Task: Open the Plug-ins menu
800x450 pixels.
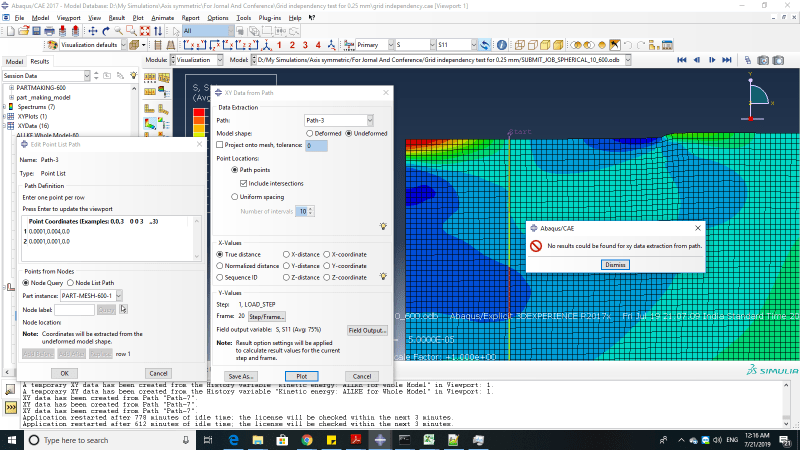Action: [x=269, y=18]
